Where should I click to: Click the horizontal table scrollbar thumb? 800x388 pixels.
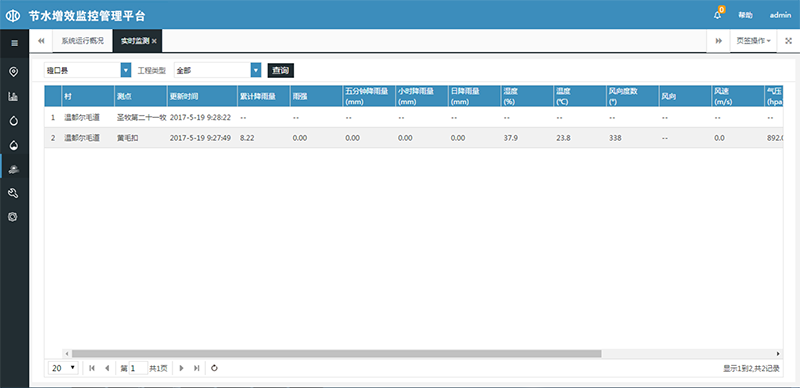click(x=337, y=353)
